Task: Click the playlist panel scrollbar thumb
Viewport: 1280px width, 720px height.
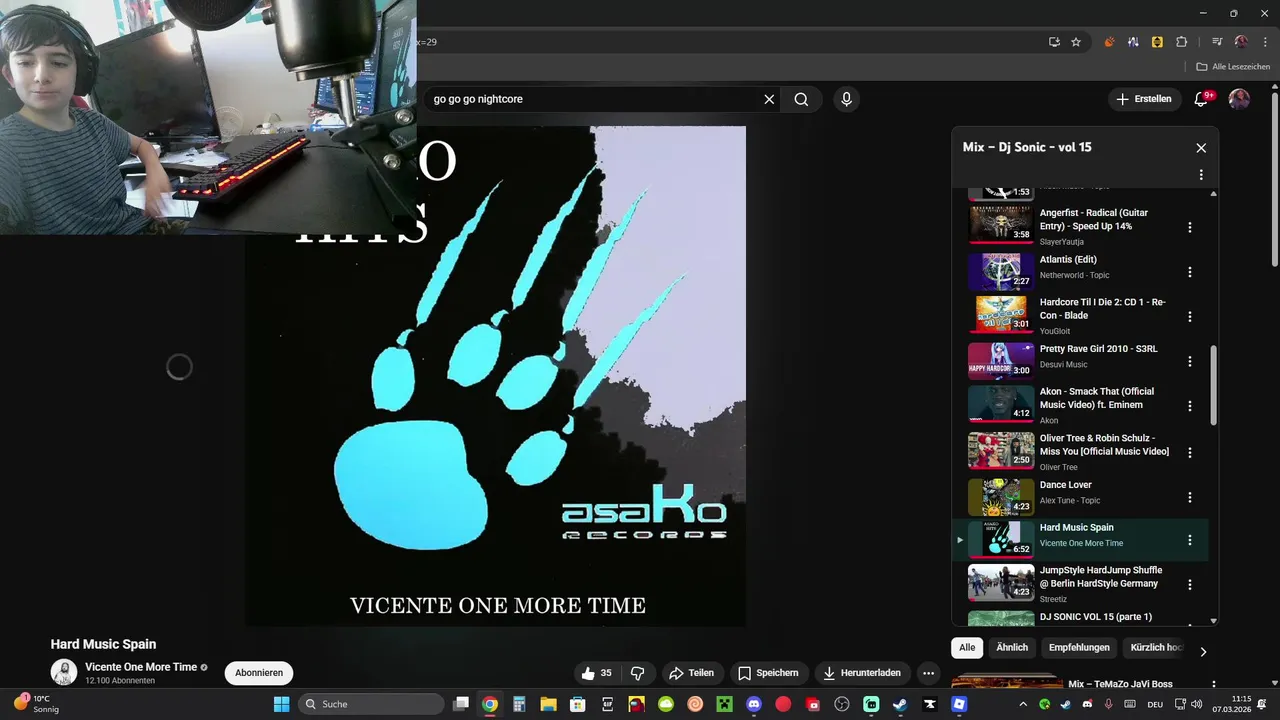Action: pyautogui.click(x=1214, y=386)
